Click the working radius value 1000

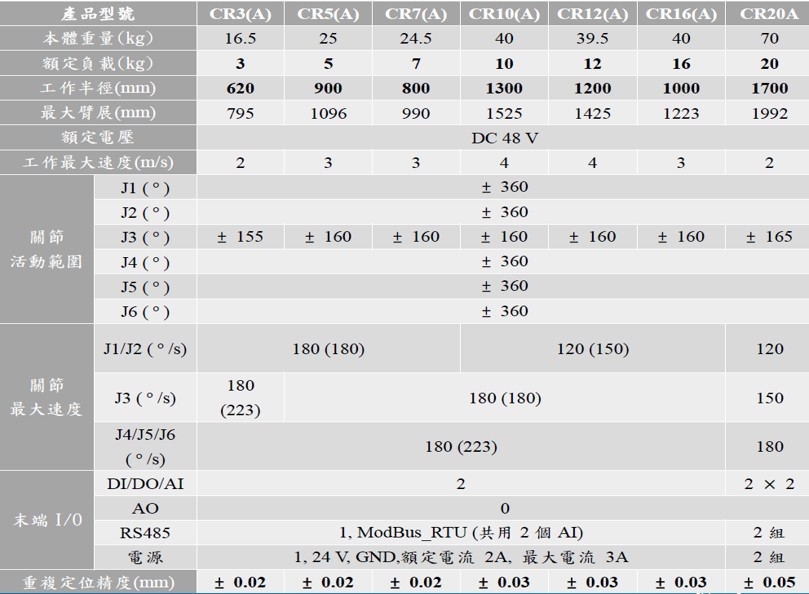point(681,88)
